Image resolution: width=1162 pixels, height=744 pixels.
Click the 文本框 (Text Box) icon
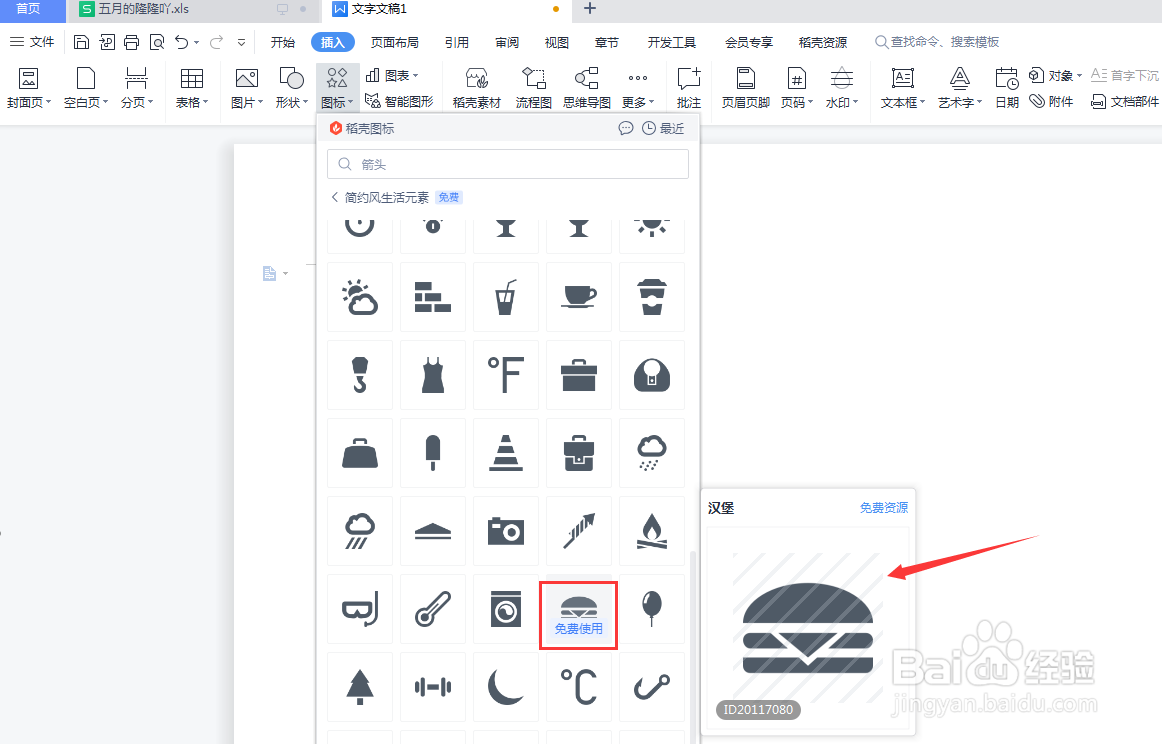(900, 88)
